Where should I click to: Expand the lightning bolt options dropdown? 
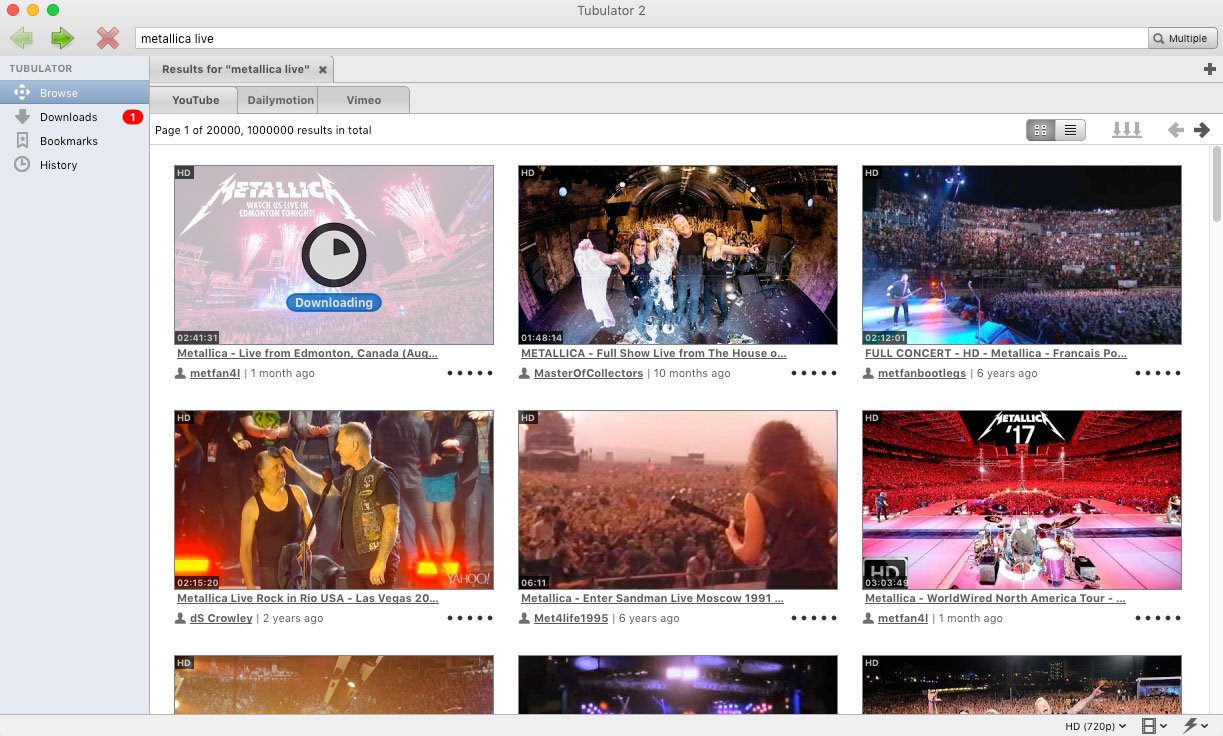[1196, 726]
